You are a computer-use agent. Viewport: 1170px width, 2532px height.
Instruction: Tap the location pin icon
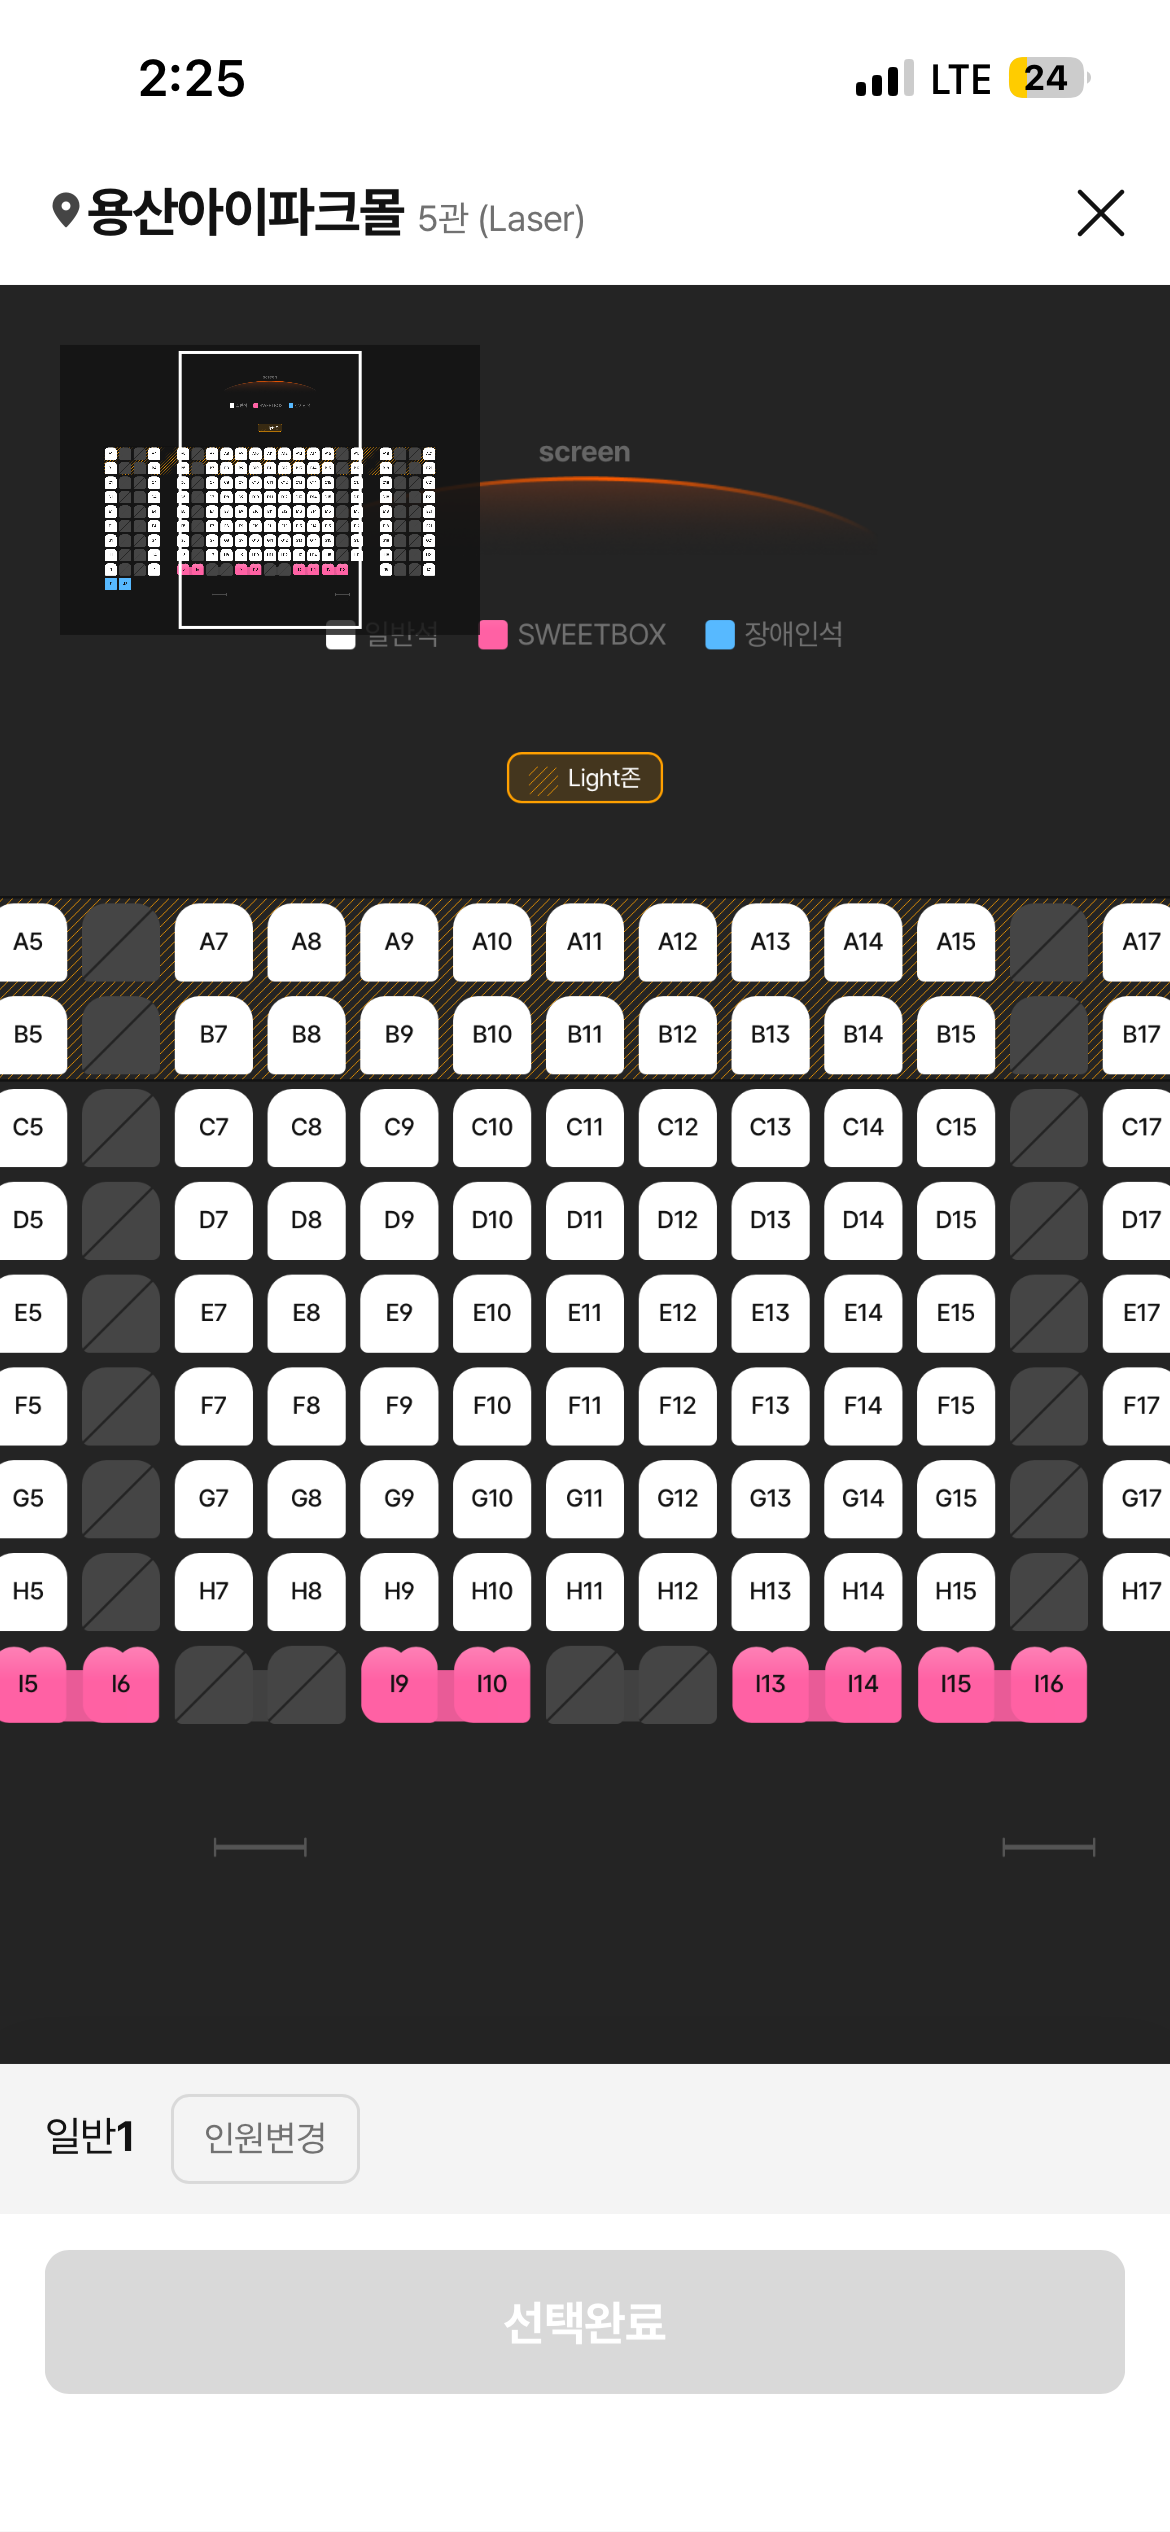(66, 211)
